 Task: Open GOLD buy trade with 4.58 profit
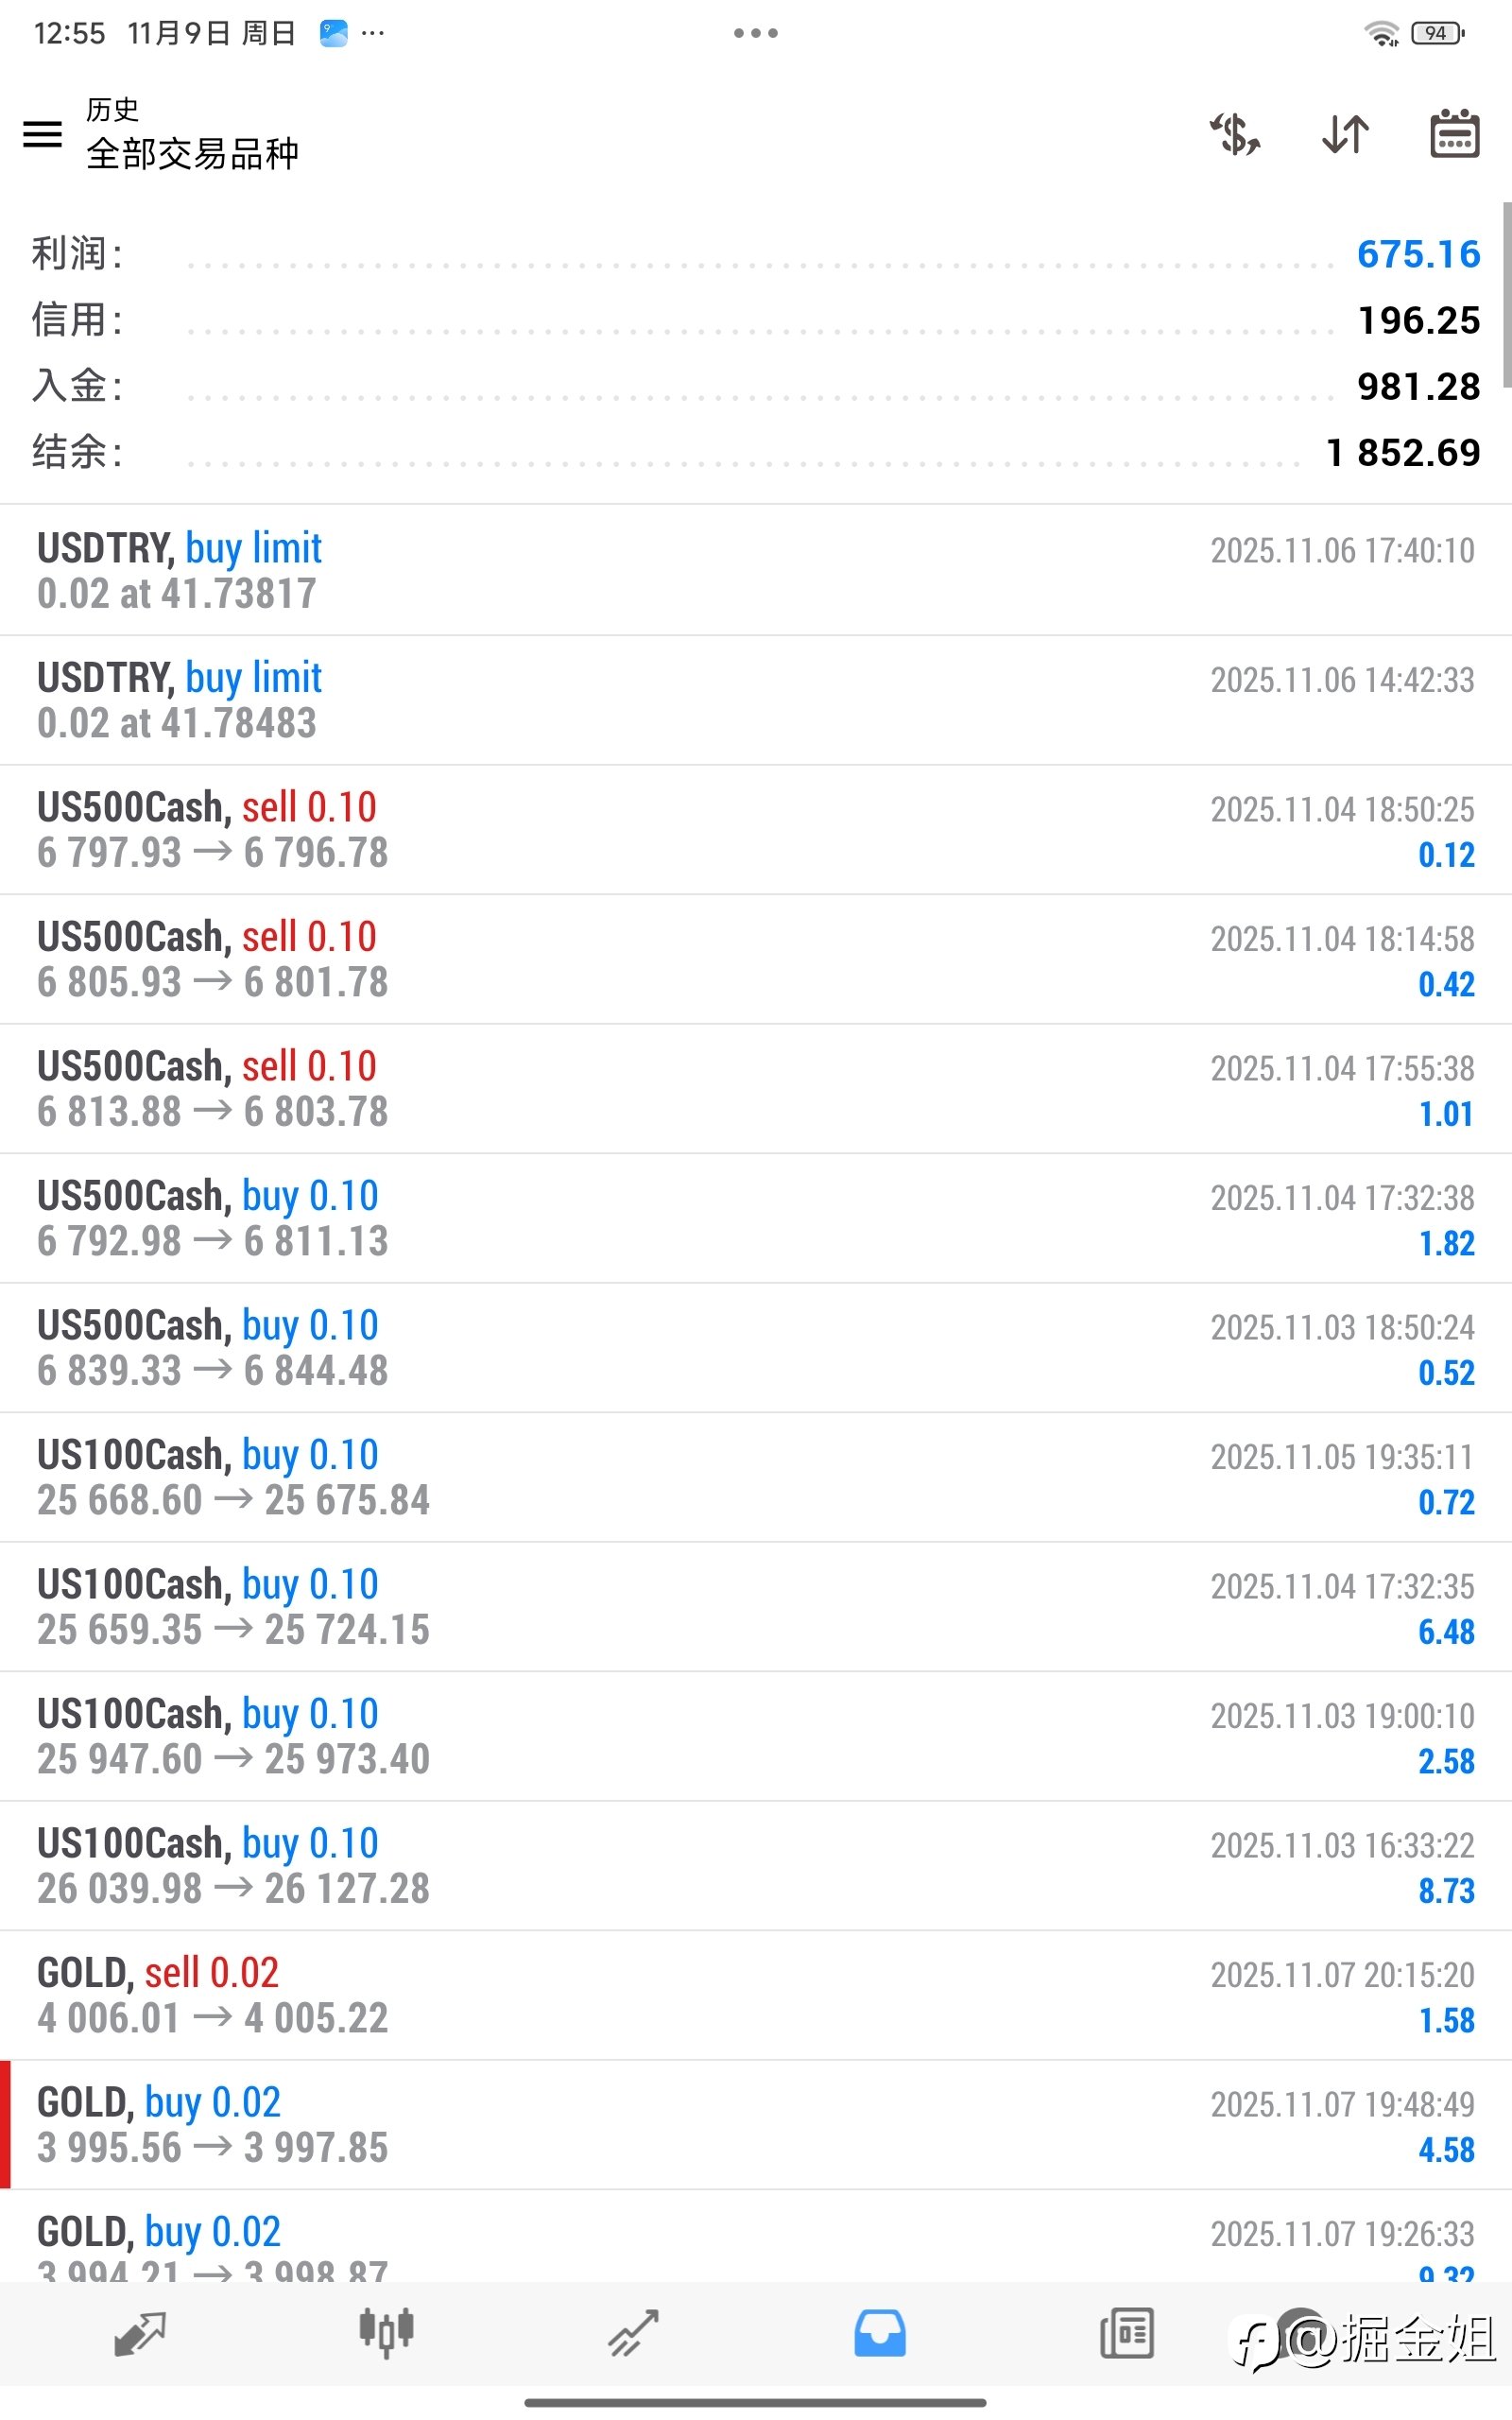[756, 2125]
